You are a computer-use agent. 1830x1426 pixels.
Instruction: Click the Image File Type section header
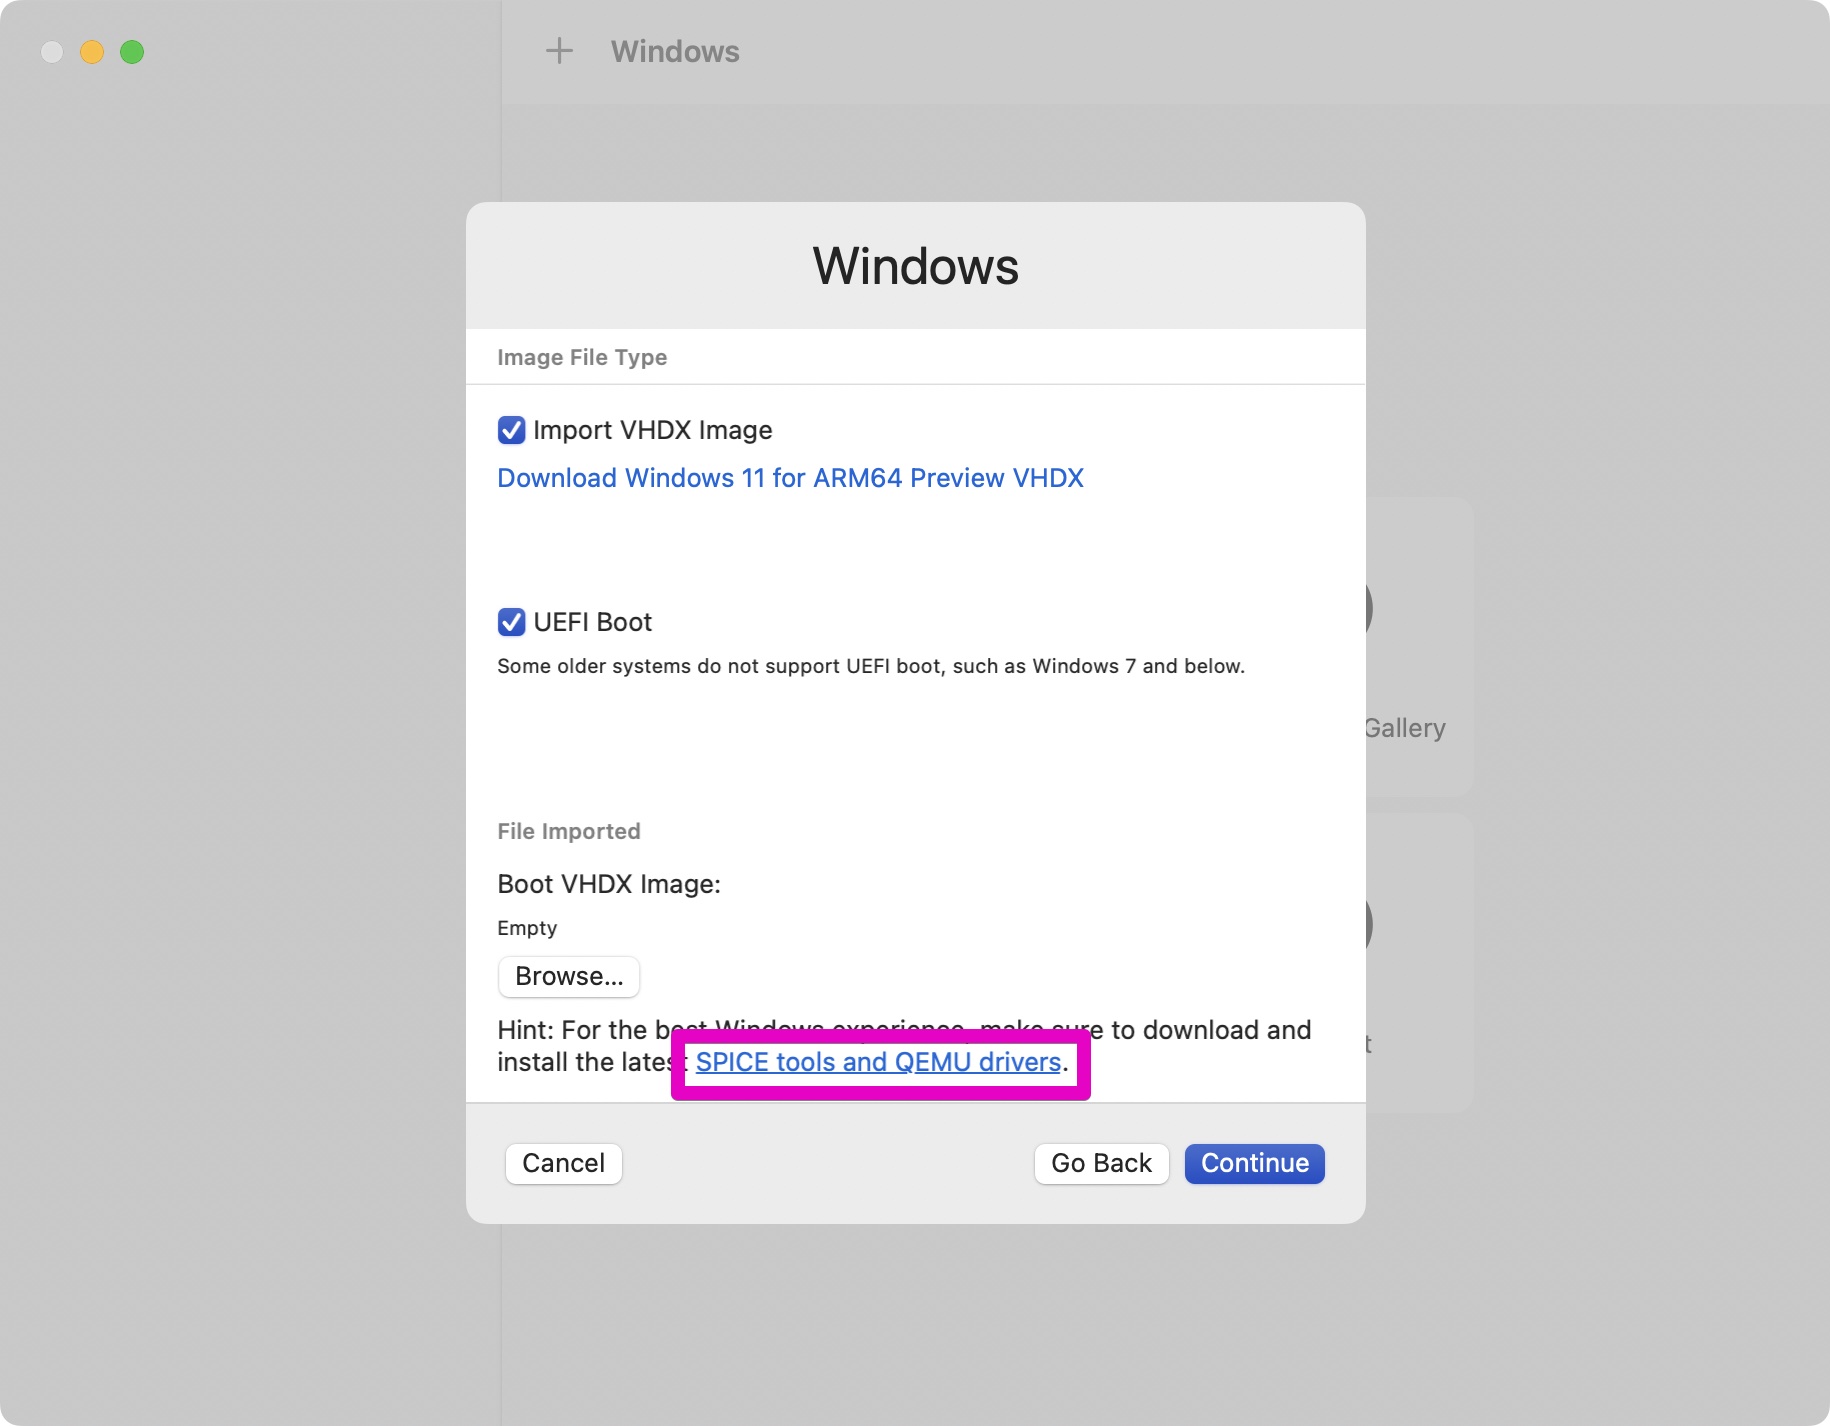[x=582, y=357]
